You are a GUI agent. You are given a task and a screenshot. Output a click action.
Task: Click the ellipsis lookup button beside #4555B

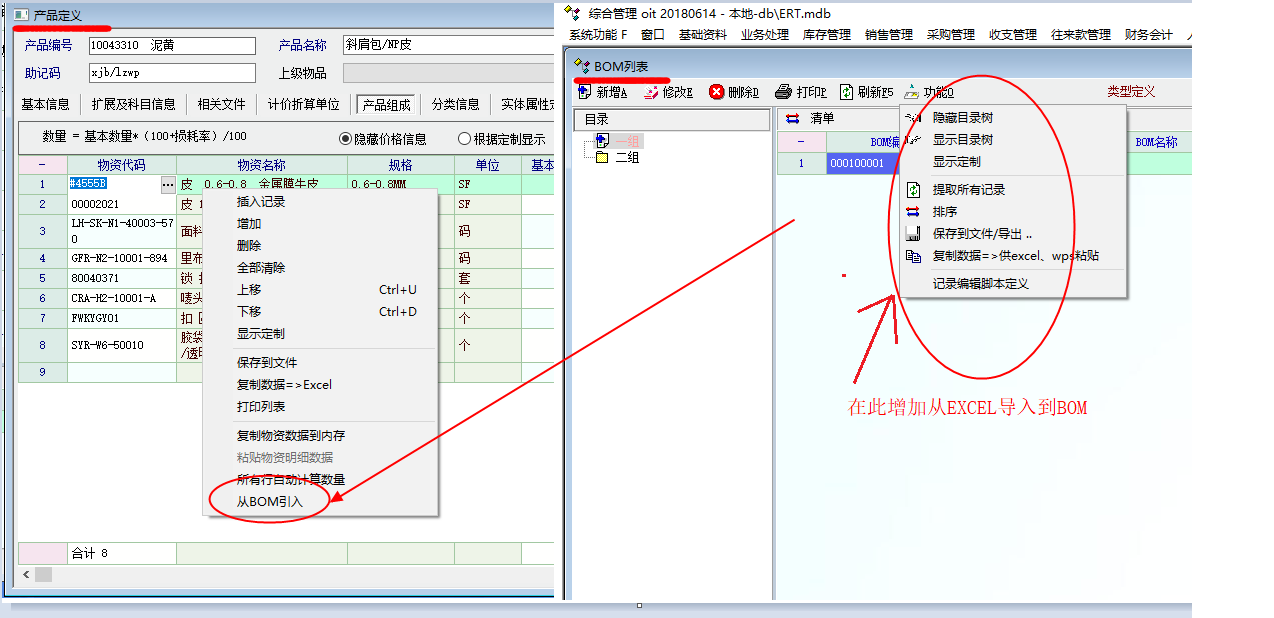click(x=167, y=184)
